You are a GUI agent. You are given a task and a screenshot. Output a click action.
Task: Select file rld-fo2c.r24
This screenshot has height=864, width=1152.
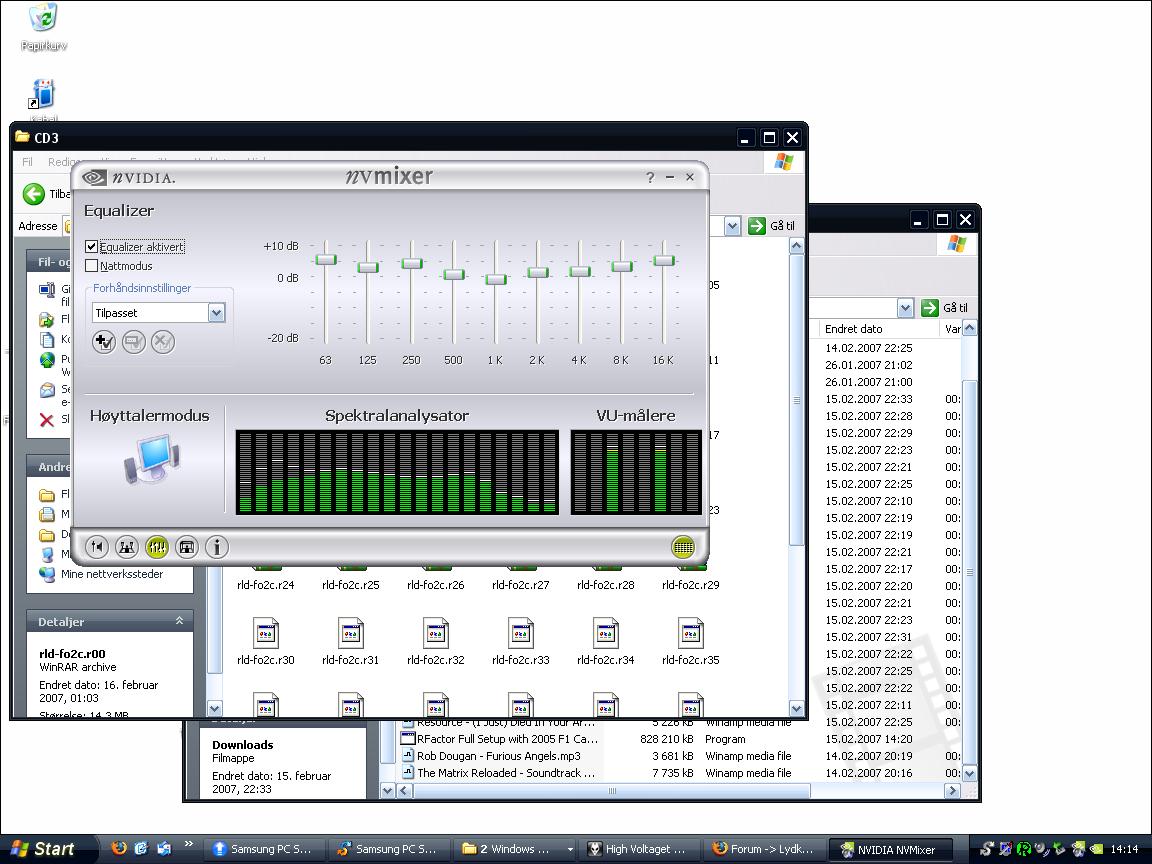[266, 585]
